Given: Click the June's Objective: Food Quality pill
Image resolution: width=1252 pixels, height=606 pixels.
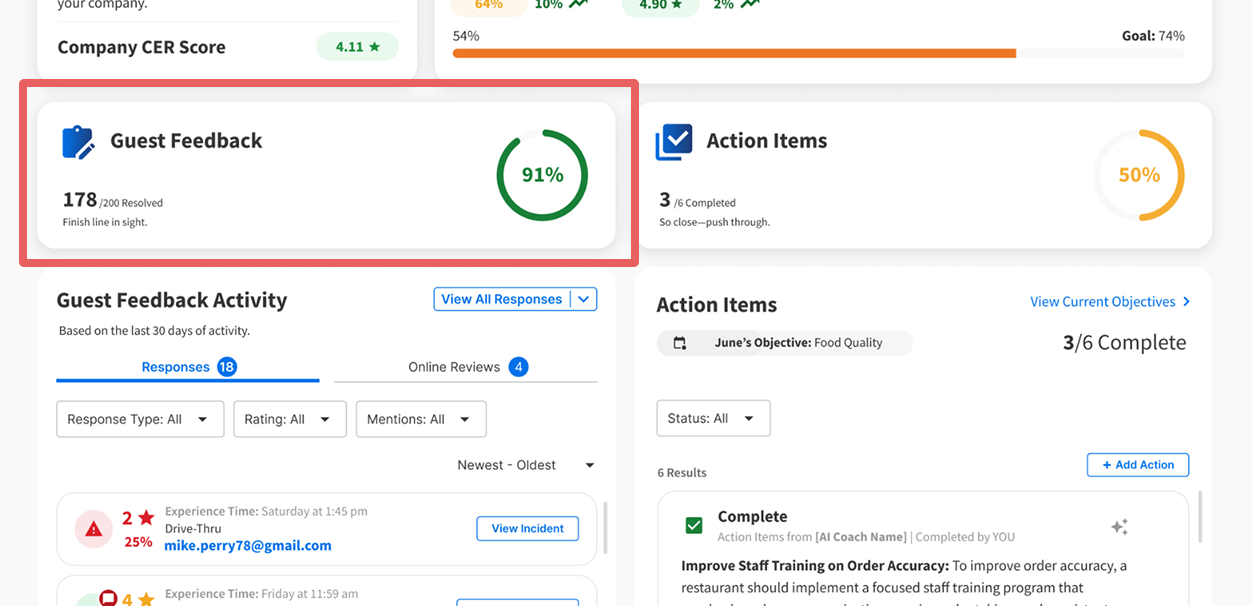Looking at the screenshot, I should click(x=785, y=343).
